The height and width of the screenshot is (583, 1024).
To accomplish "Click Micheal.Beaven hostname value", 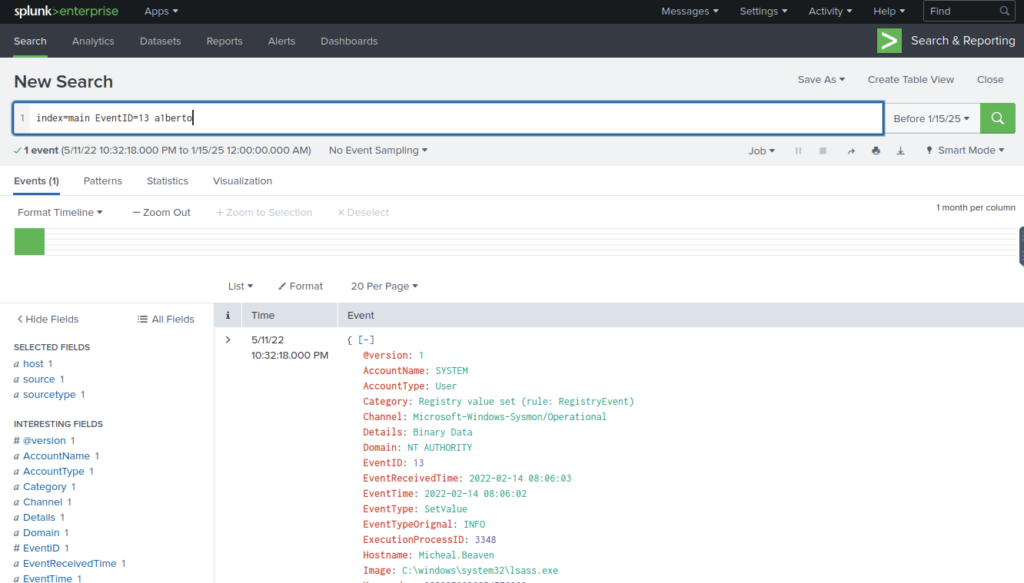I will coord(456,555).
